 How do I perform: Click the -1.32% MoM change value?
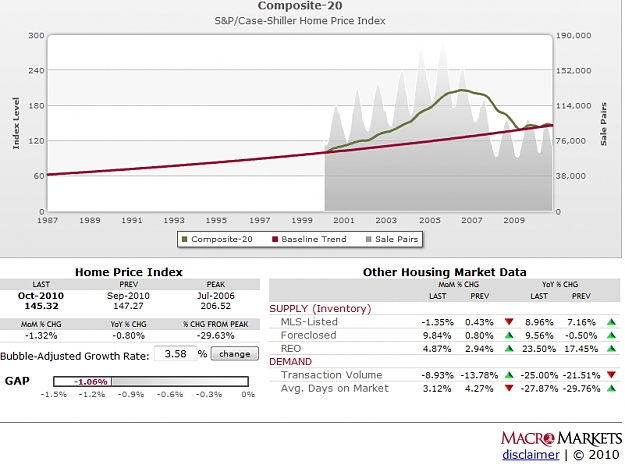click(41, 336)
